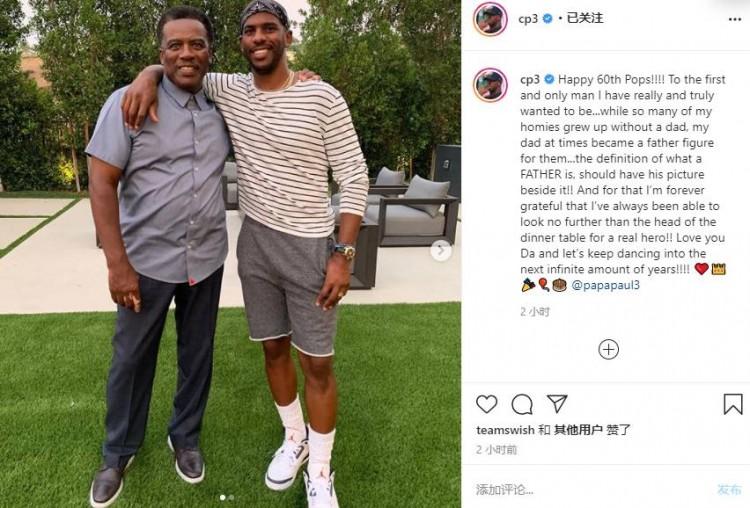Focus the 添加评论 comment field
The width and height of the screenshot is (750, 508).
click(593, 489)
